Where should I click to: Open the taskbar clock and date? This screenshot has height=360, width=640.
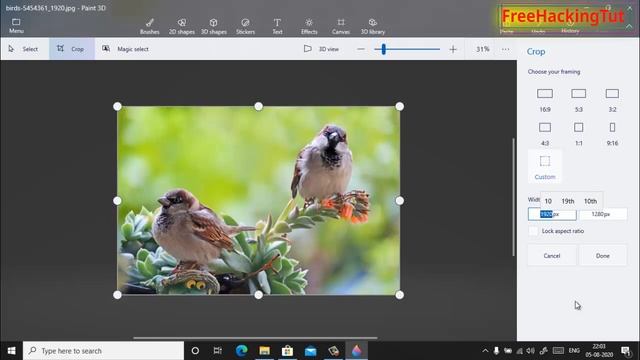[599, 351]
